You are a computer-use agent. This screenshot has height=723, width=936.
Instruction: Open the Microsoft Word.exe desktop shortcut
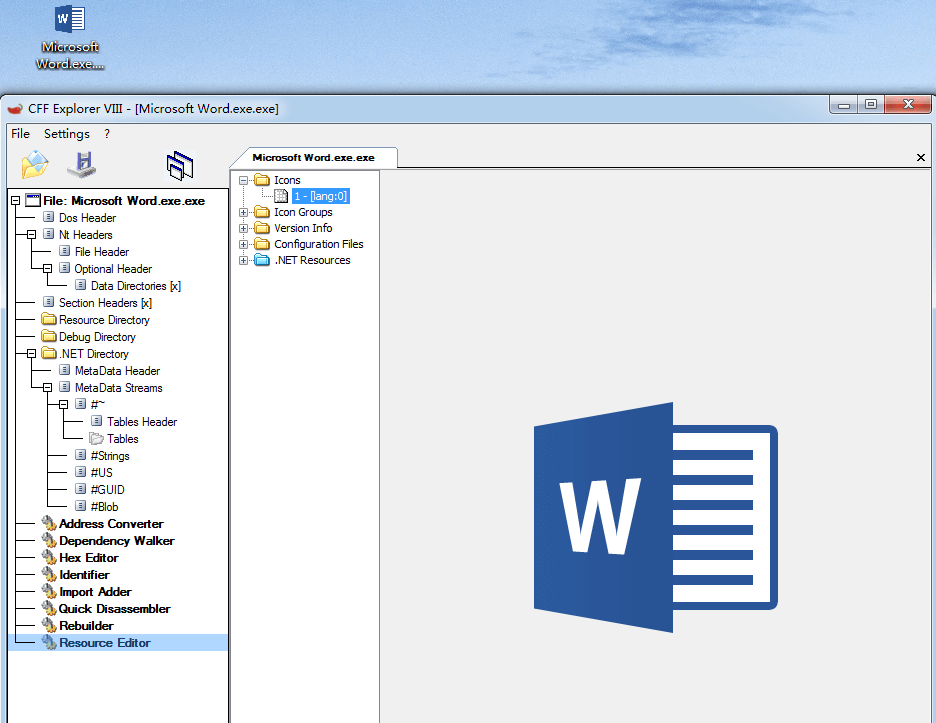coord(70,37)
